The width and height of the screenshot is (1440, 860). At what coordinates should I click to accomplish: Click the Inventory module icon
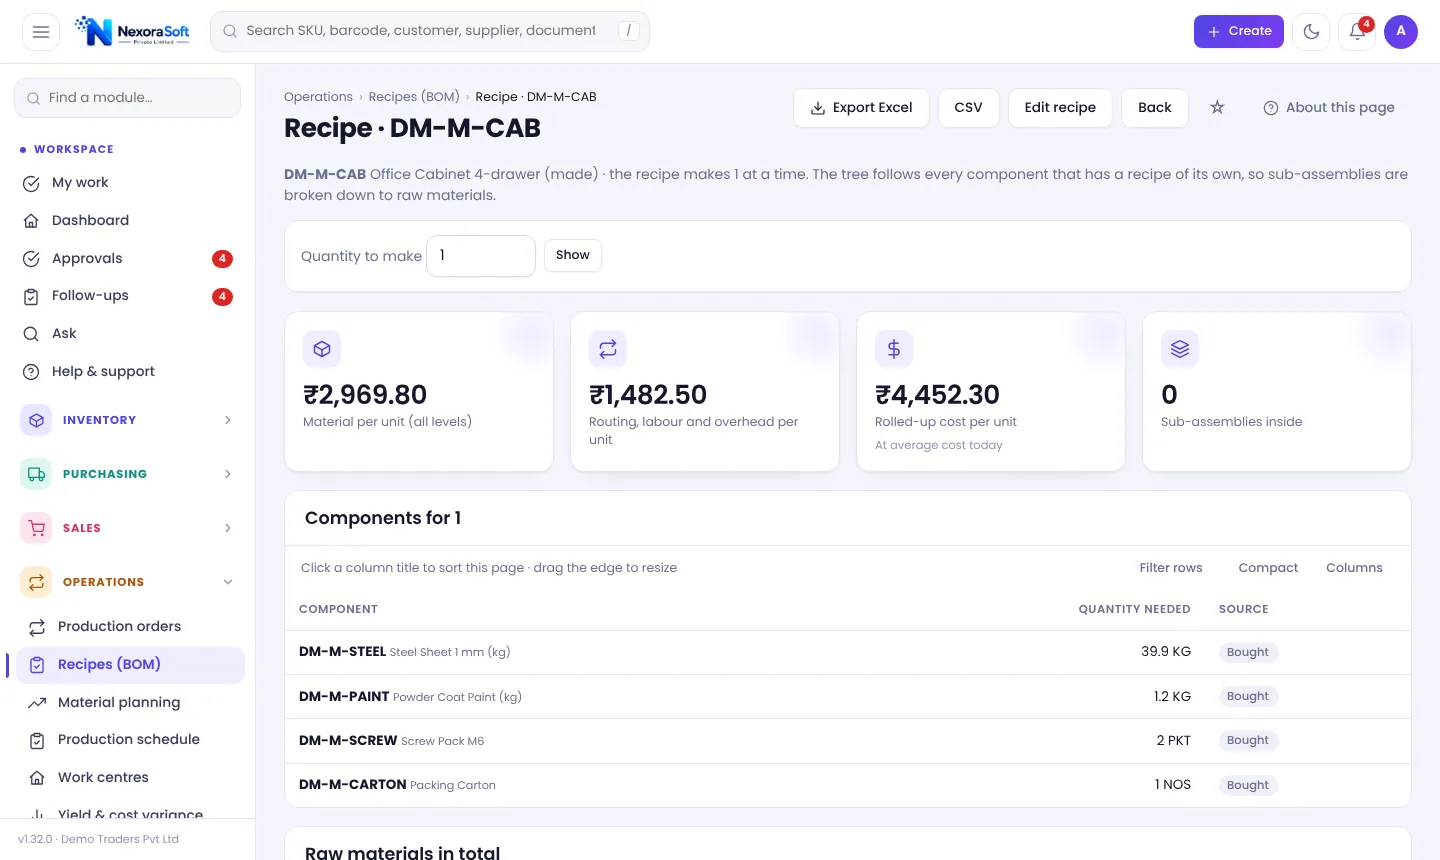click(36, 420)
